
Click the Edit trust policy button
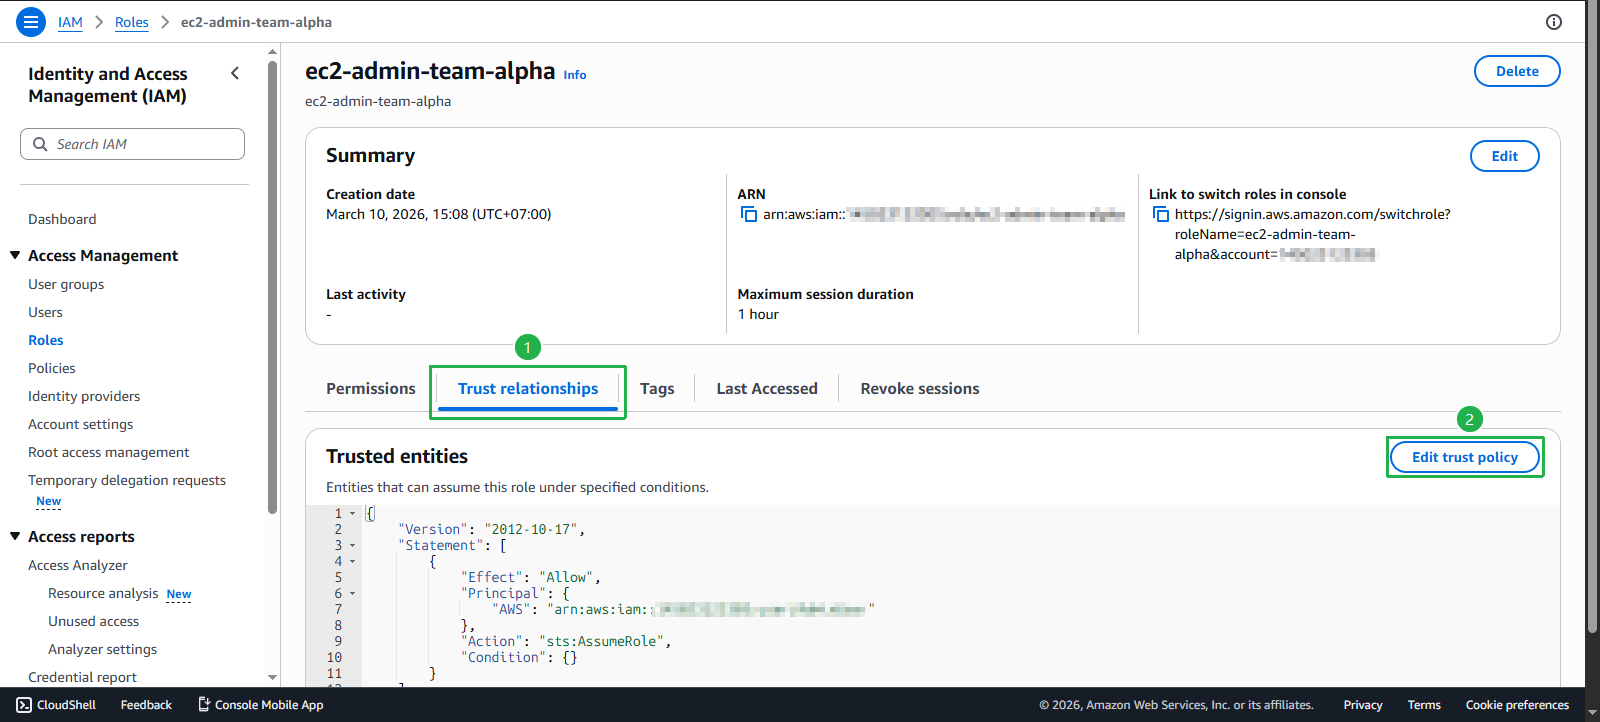[1465, 457]
